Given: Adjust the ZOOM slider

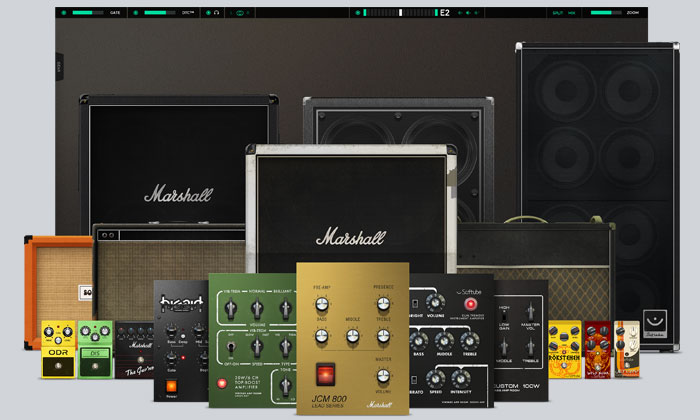Looking at the screenshot, I should tap(606, 12).
